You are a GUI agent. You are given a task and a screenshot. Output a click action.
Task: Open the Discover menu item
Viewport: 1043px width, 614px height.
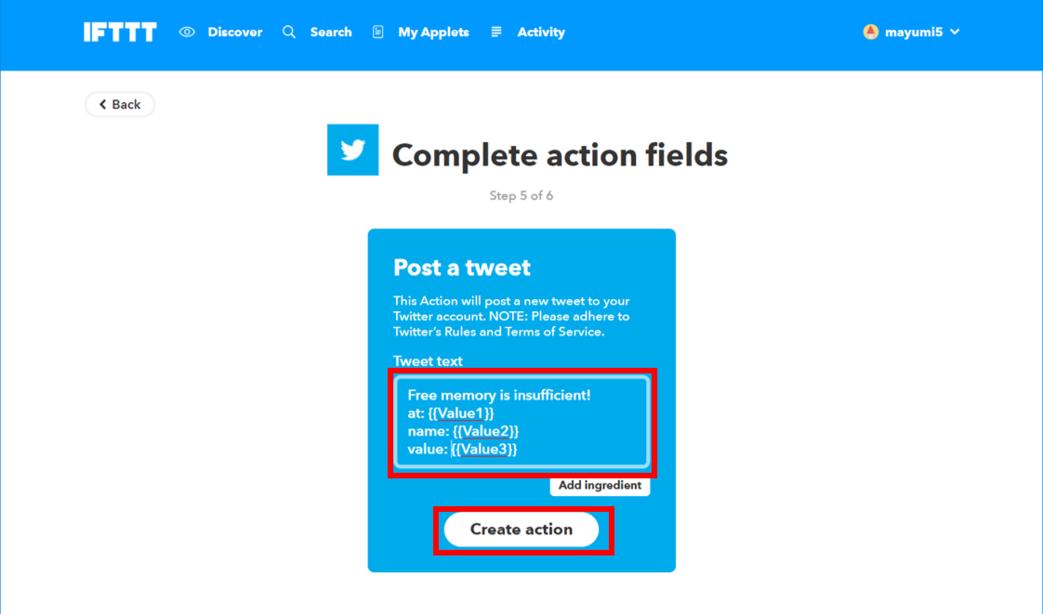235,32
